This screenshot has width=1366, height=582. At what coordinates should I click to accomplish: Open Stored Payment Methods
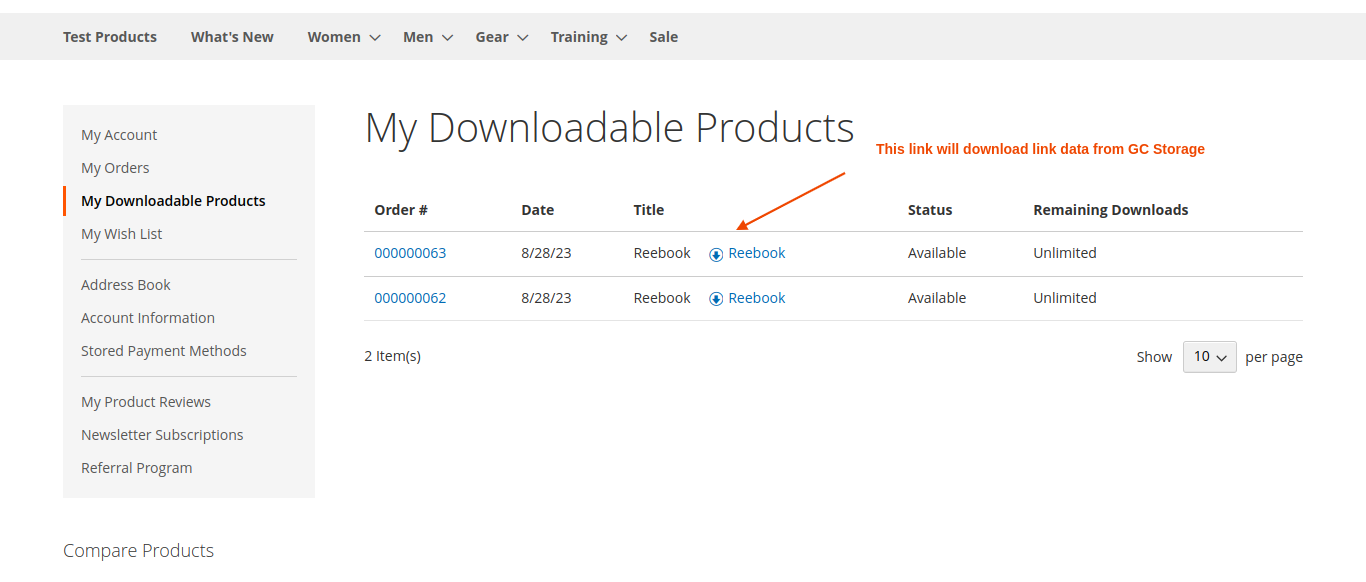164,350
